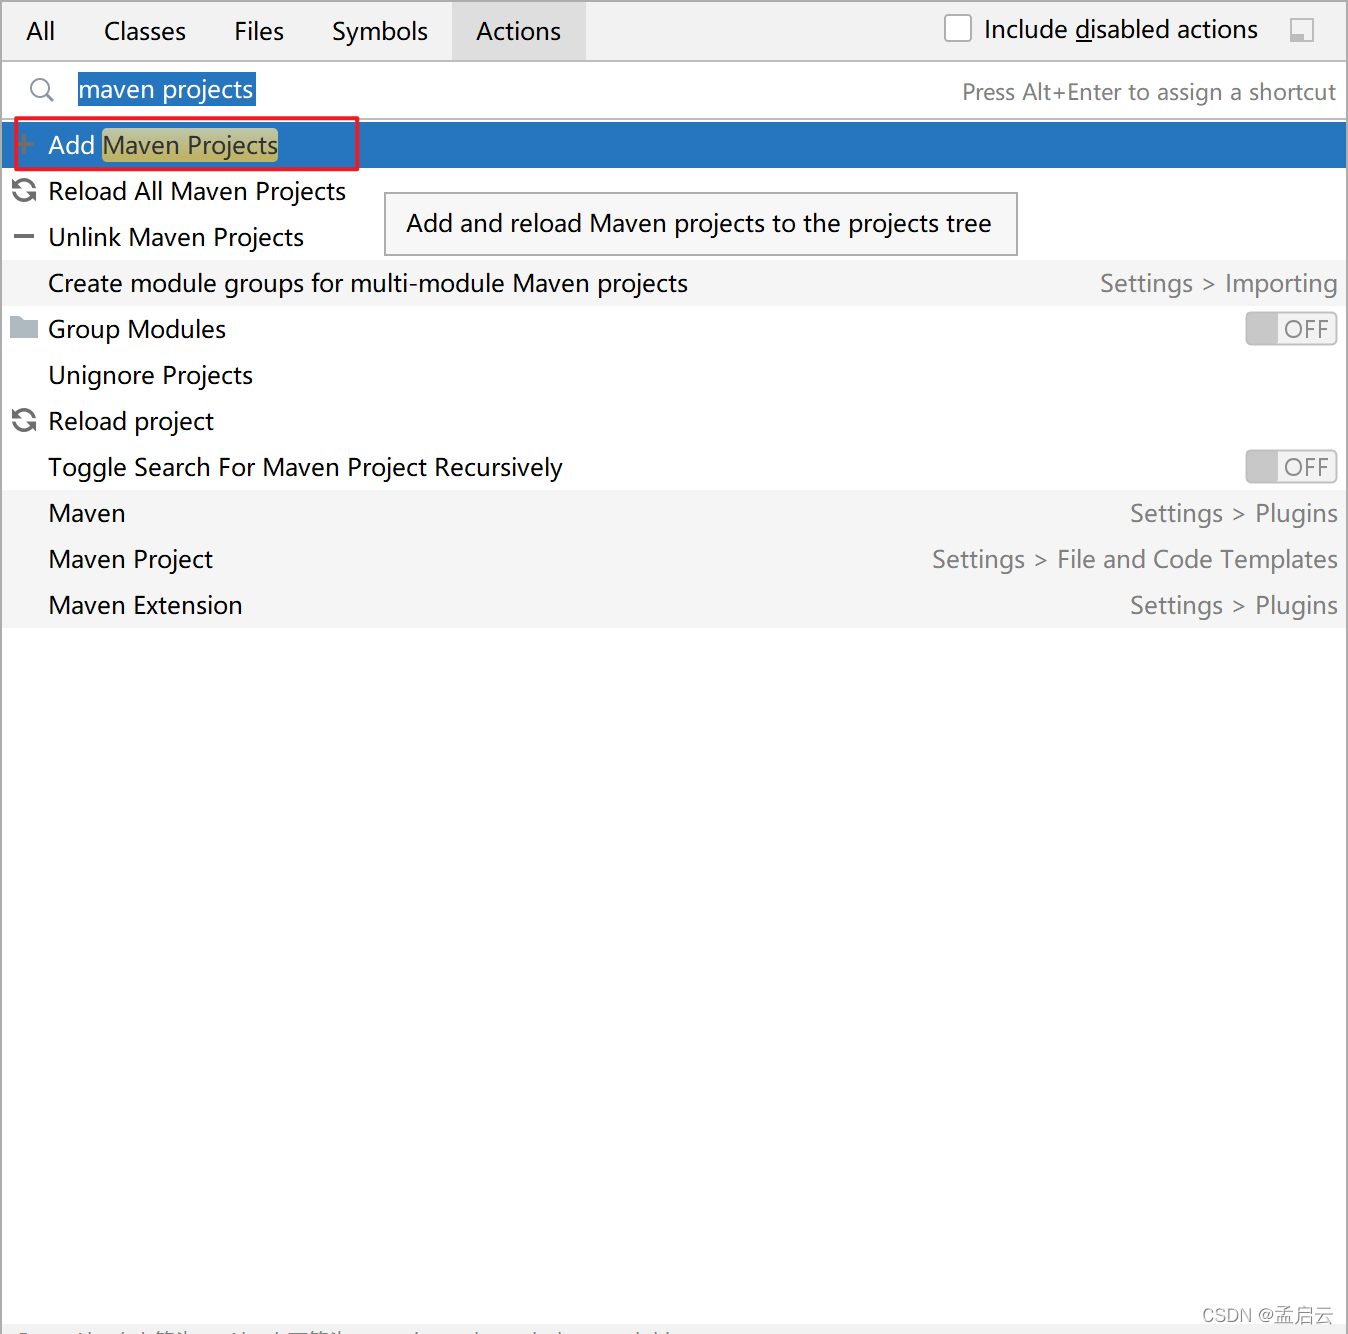Enable Include disabled actions checkbox
The height and width of the screenshot is (1334, 1348).
tap(958, 29)
